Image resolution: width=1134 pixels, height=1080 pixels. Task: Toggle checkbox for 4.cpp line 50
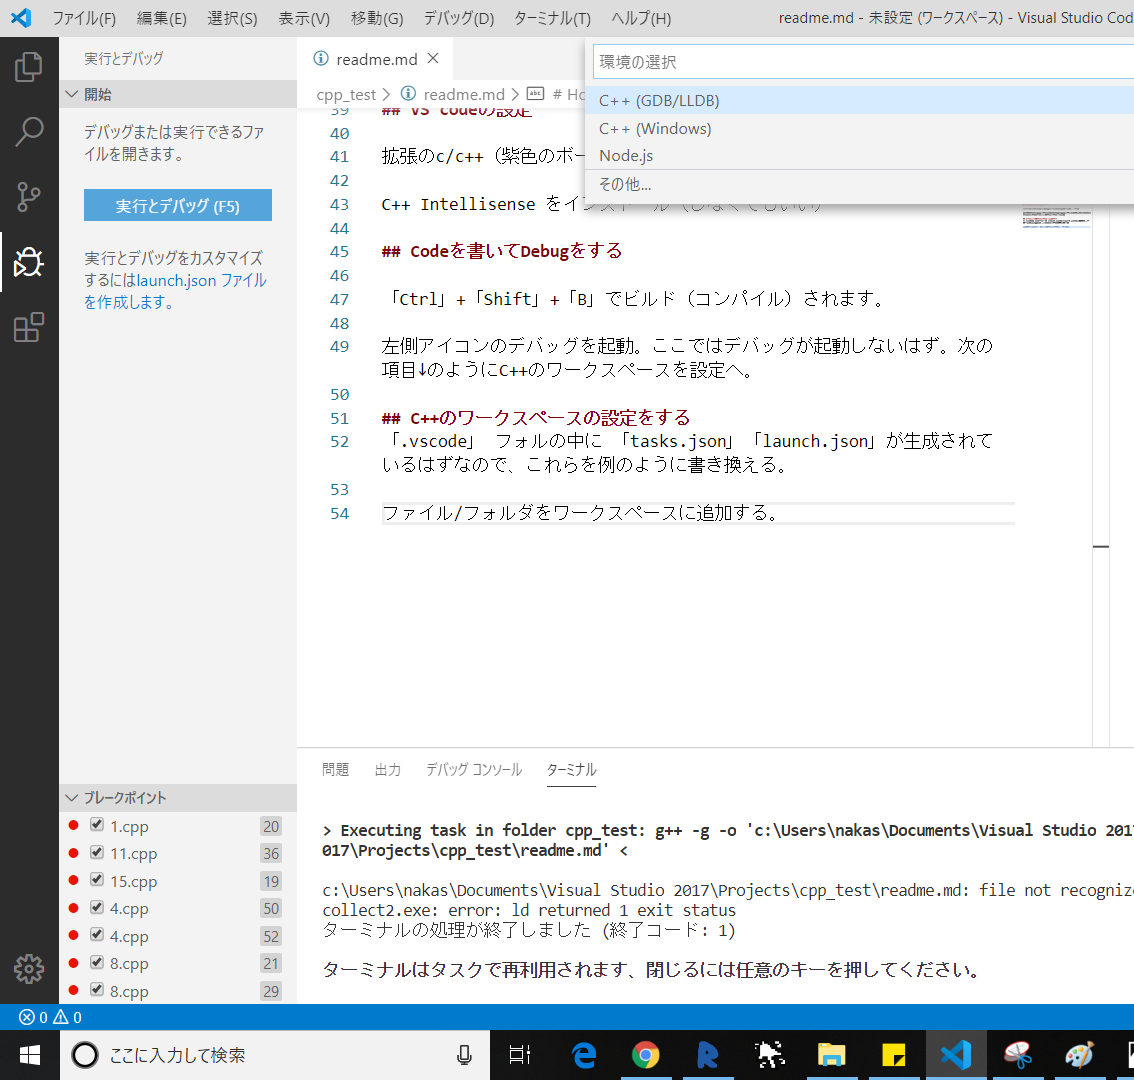pos(97,907)
